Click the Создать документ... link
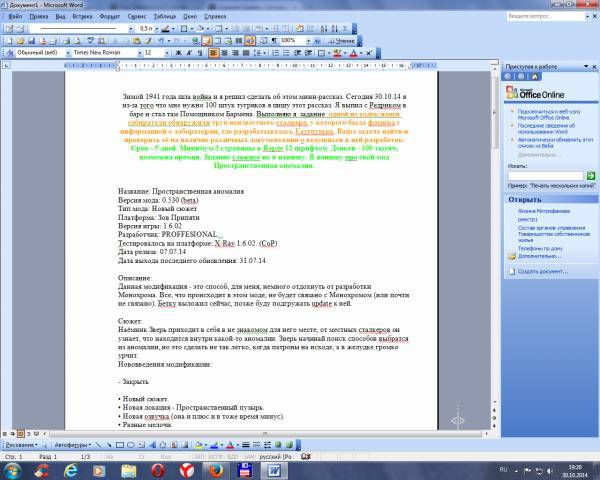This screenshot has height=480, width=600. click(x=544, y=271)
